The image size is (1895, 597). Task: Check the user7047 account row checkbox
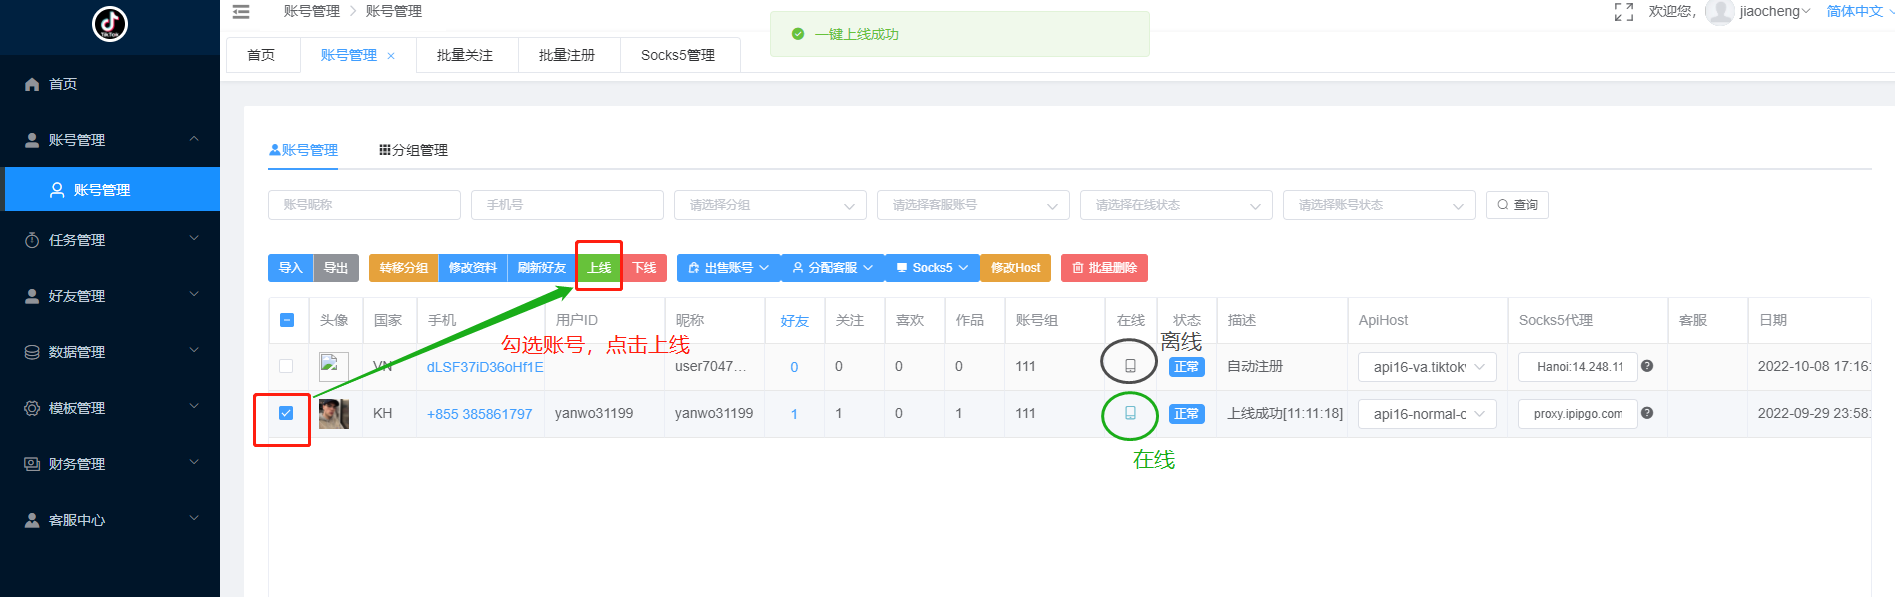tap(286, 366)
